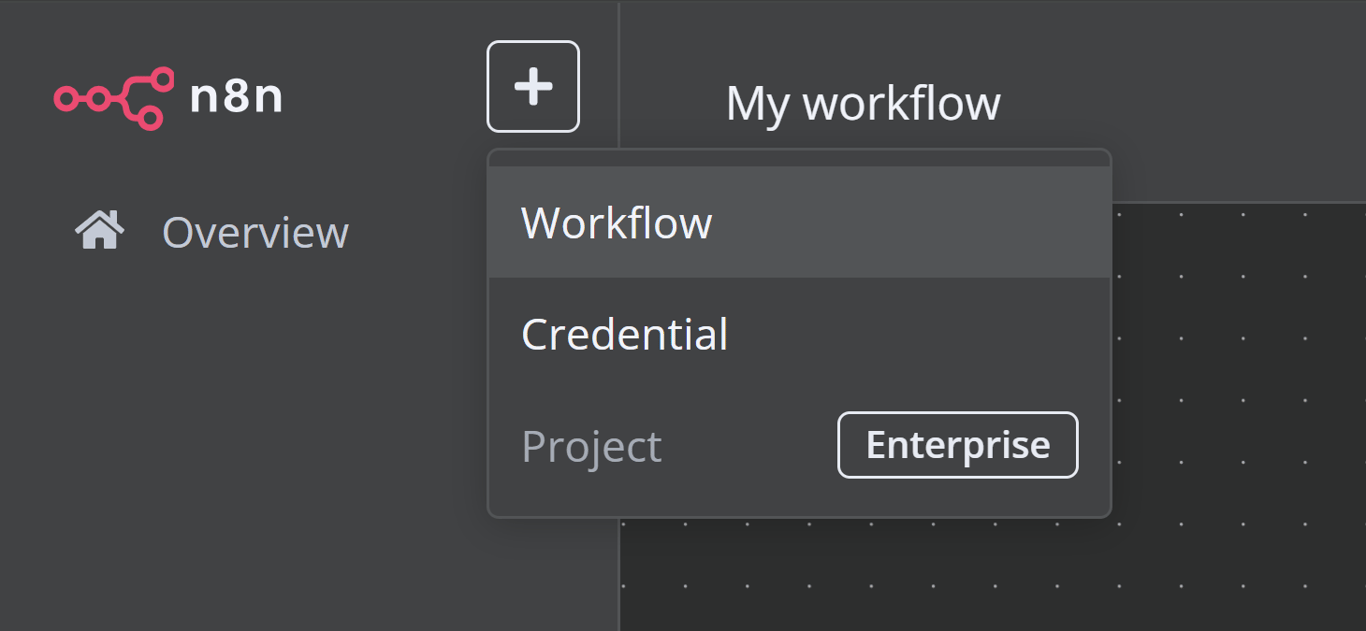
Task: Click the My workflow title to rename
Action: click(864, 101)
